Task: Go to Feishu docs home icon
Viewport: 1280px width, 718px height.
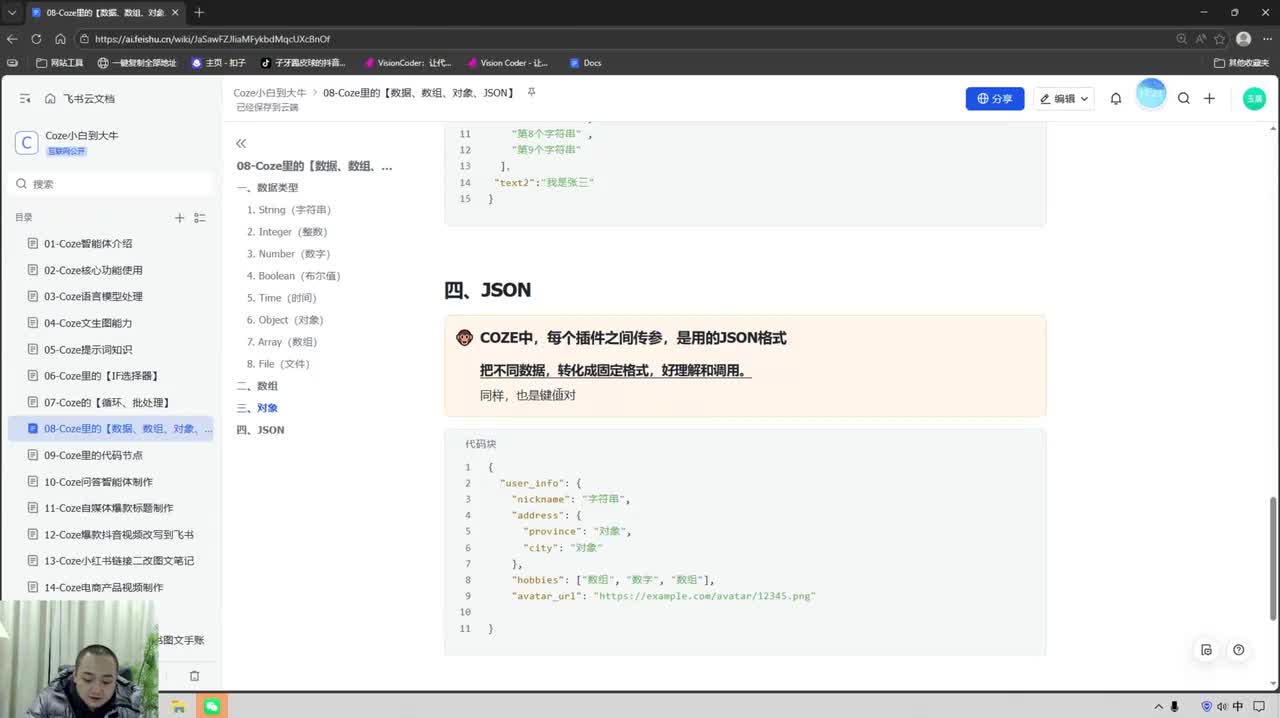Action: [x=50, y=99]
